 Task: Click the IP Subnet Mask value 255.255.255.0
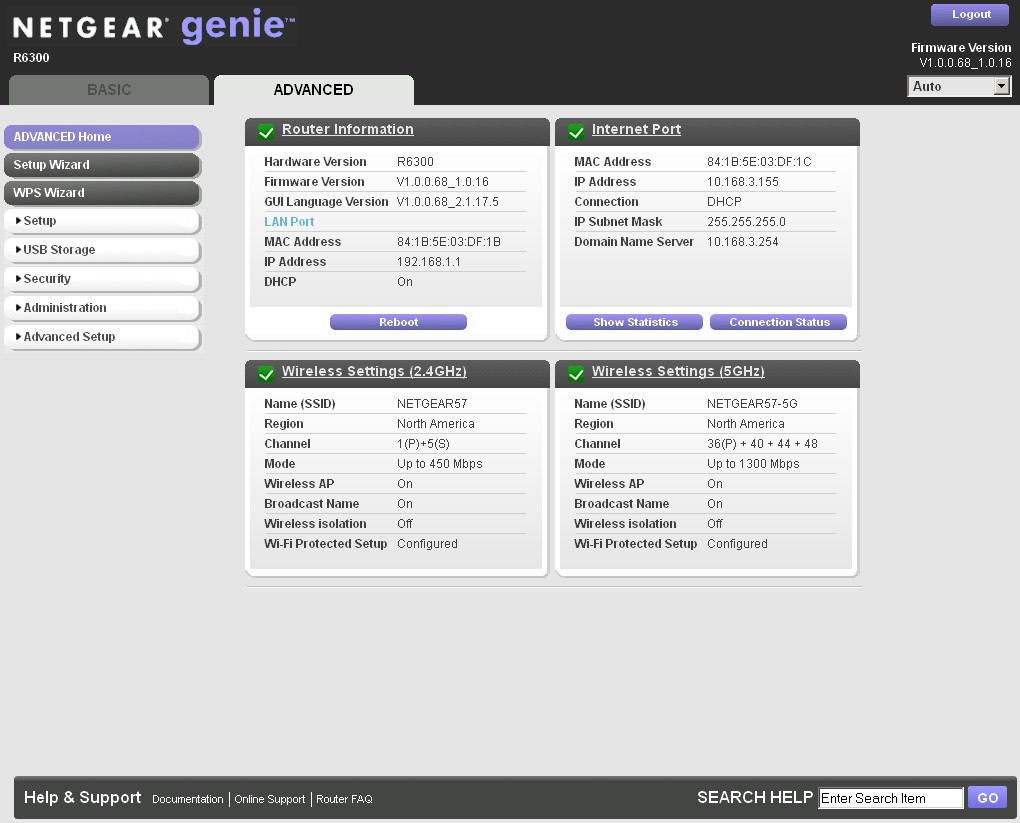[746, 222]
